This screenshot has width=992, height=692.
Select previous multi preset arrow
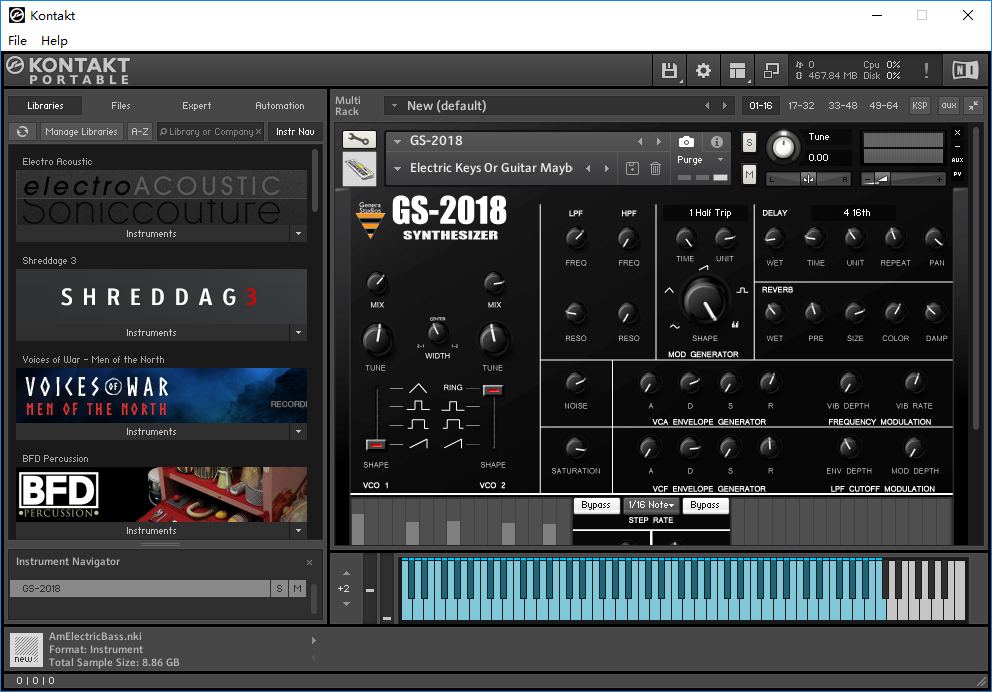tap(707, 106)
